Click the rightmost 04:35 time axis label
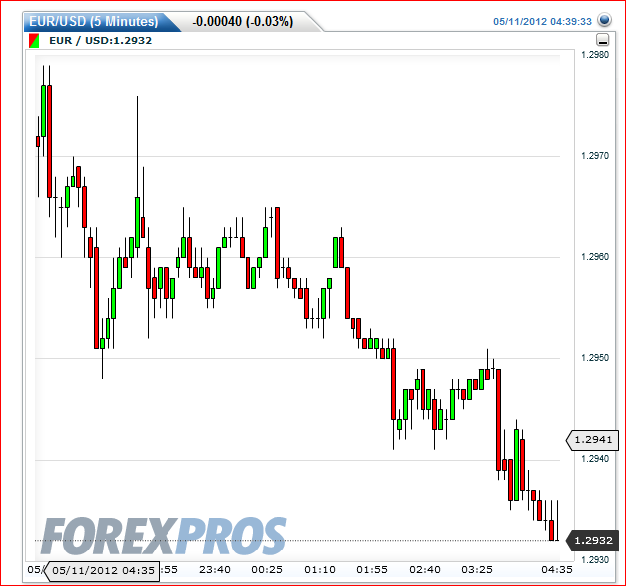Image resolution: width=626 pixels, height=586 pixels. (x=557, y=570)
